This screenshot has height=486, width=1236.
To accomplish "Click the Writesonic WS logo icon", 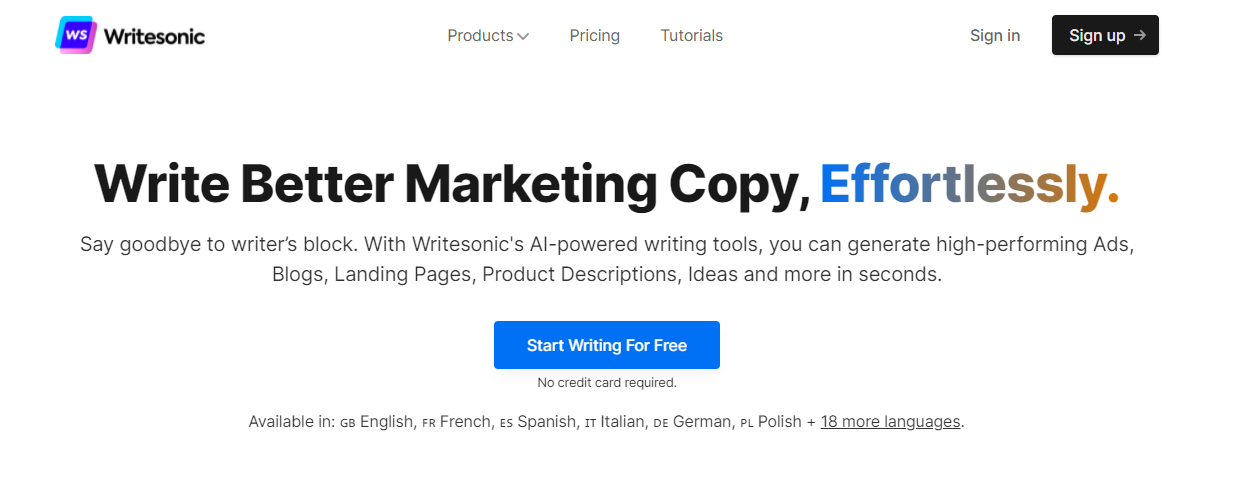I will 76,35.
